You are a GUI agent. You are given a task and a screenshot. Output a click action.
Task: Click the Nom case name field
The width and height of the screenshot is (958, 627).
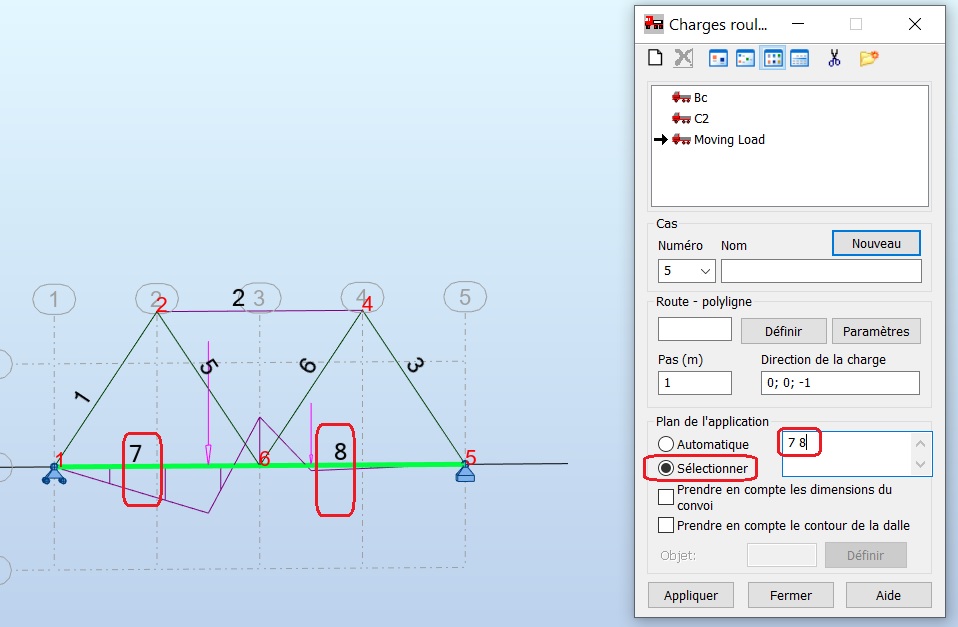(821, 271)
